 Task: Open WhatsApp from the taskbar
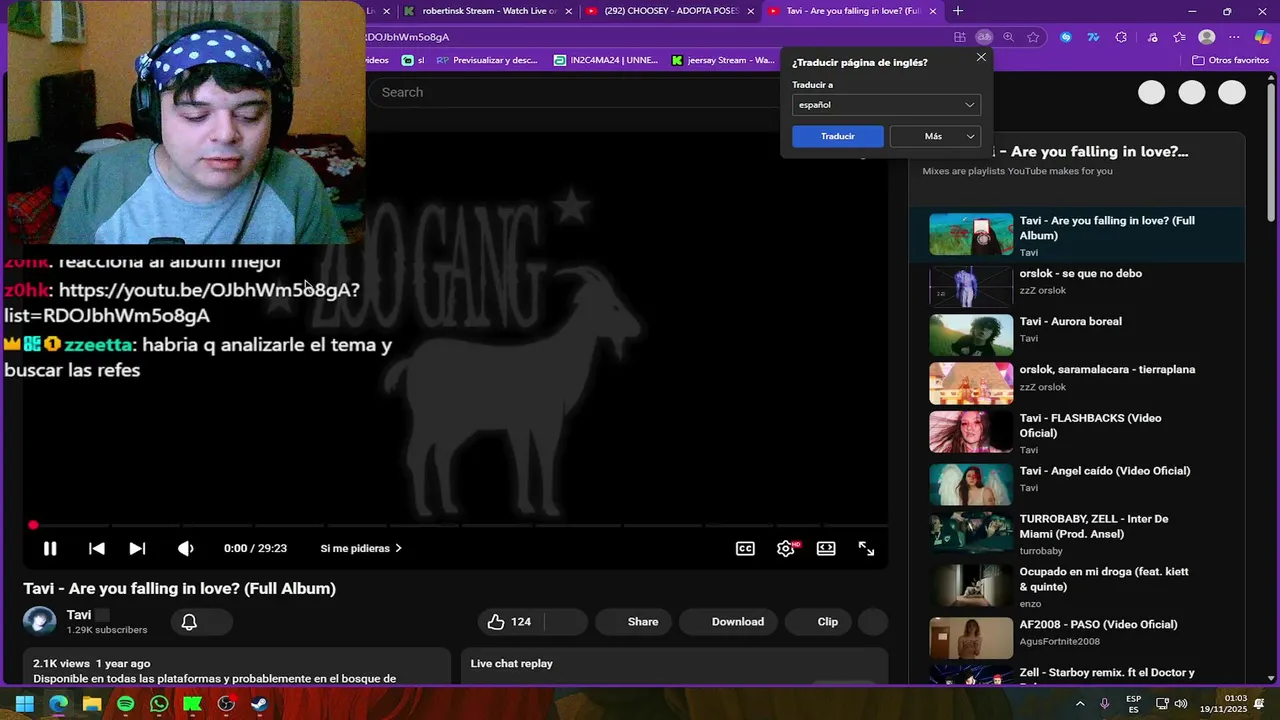159,704
